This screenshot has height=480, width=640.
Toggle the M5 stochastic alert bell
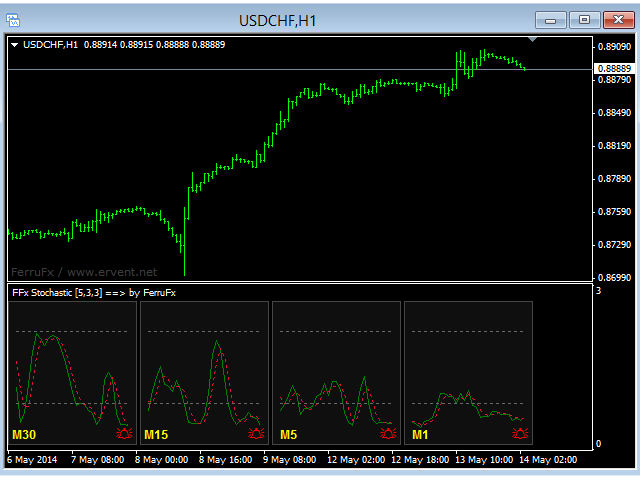click(388, 433)
